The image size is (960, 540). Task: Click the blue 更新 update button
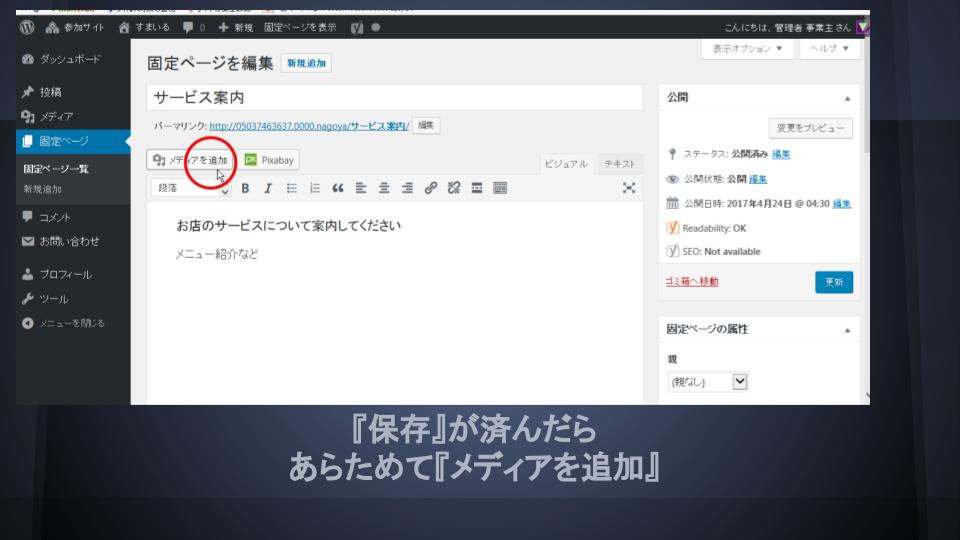pos(833,282)
